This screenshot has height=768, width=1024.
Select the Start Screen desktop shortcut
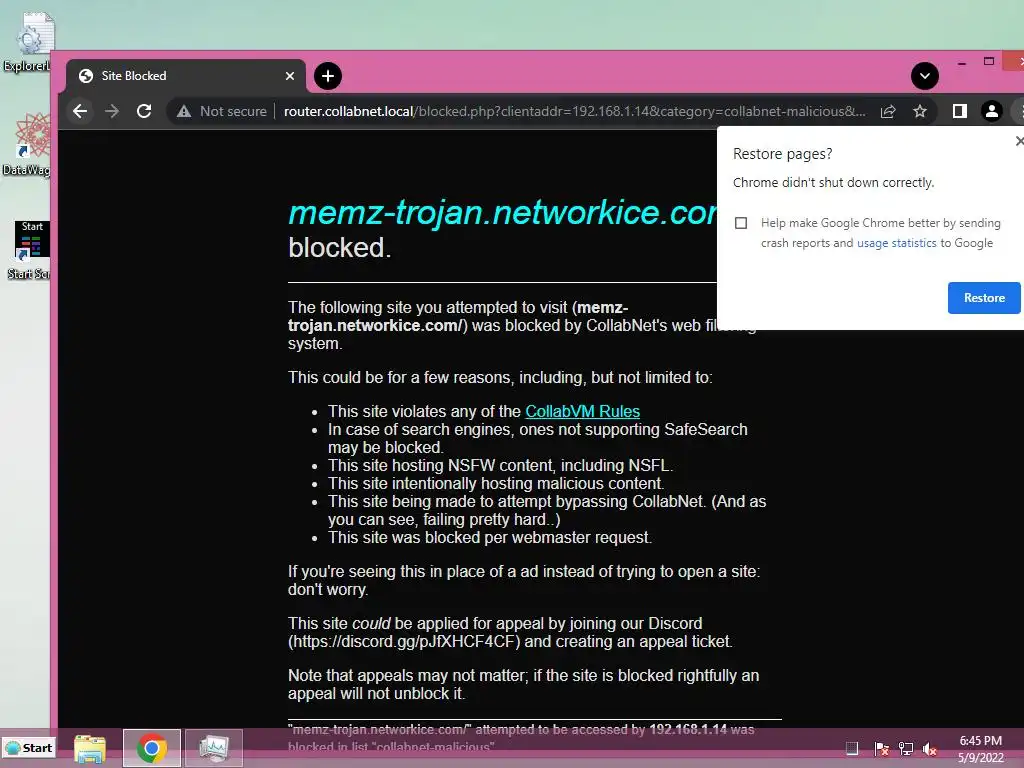(29, 250)
